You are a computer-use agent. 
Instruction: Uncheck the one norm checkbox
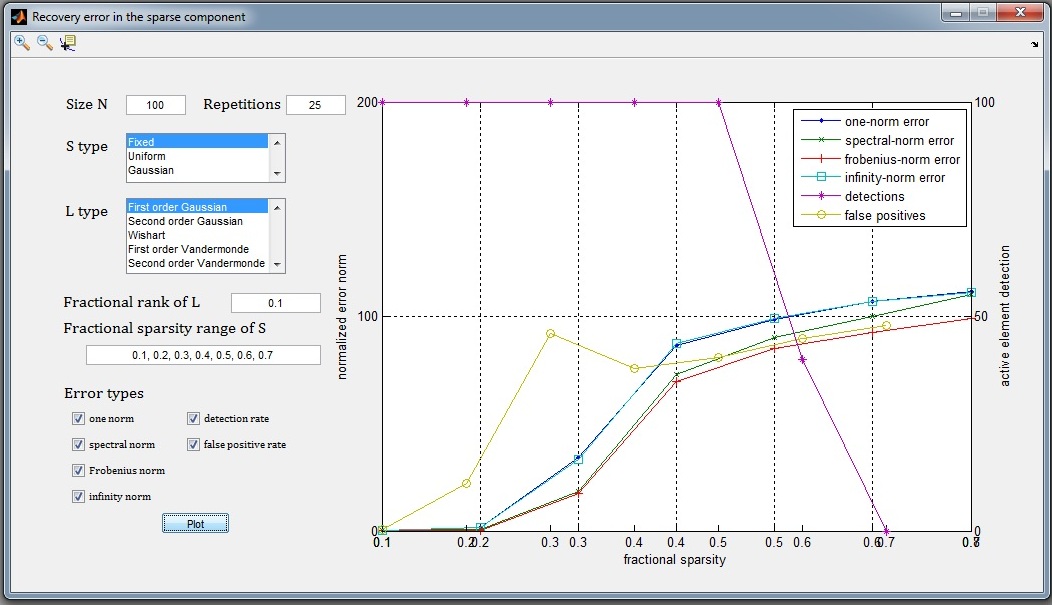coord(78,419)
